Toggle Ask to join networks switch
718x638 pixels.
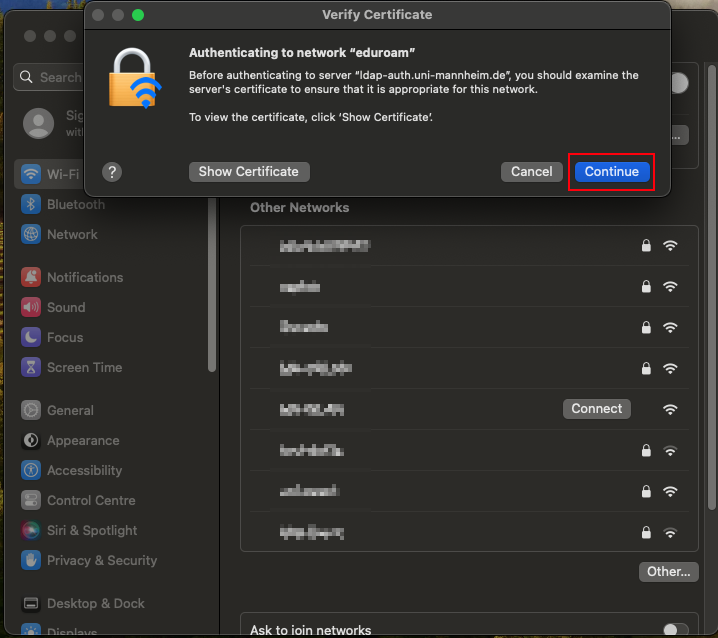point(676,630)
